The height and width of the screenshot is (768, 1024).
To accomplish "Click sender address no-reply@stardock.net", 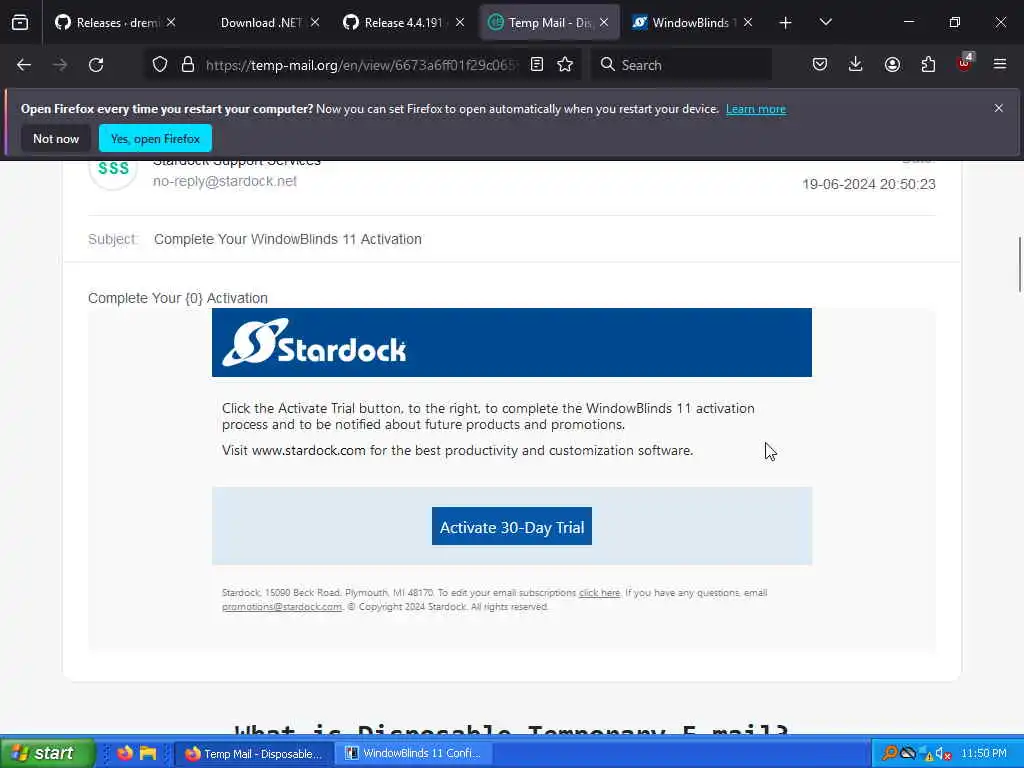I will tap(225, 182).
